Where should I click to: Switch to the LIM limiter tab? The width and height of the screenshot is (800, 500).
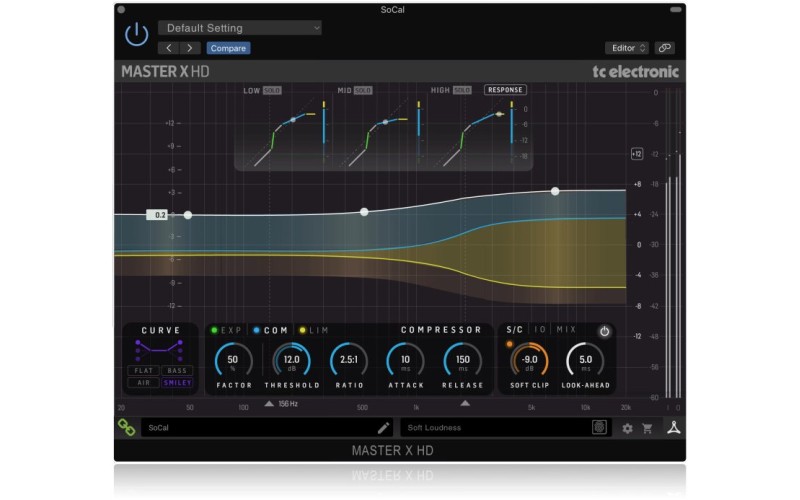314,330
